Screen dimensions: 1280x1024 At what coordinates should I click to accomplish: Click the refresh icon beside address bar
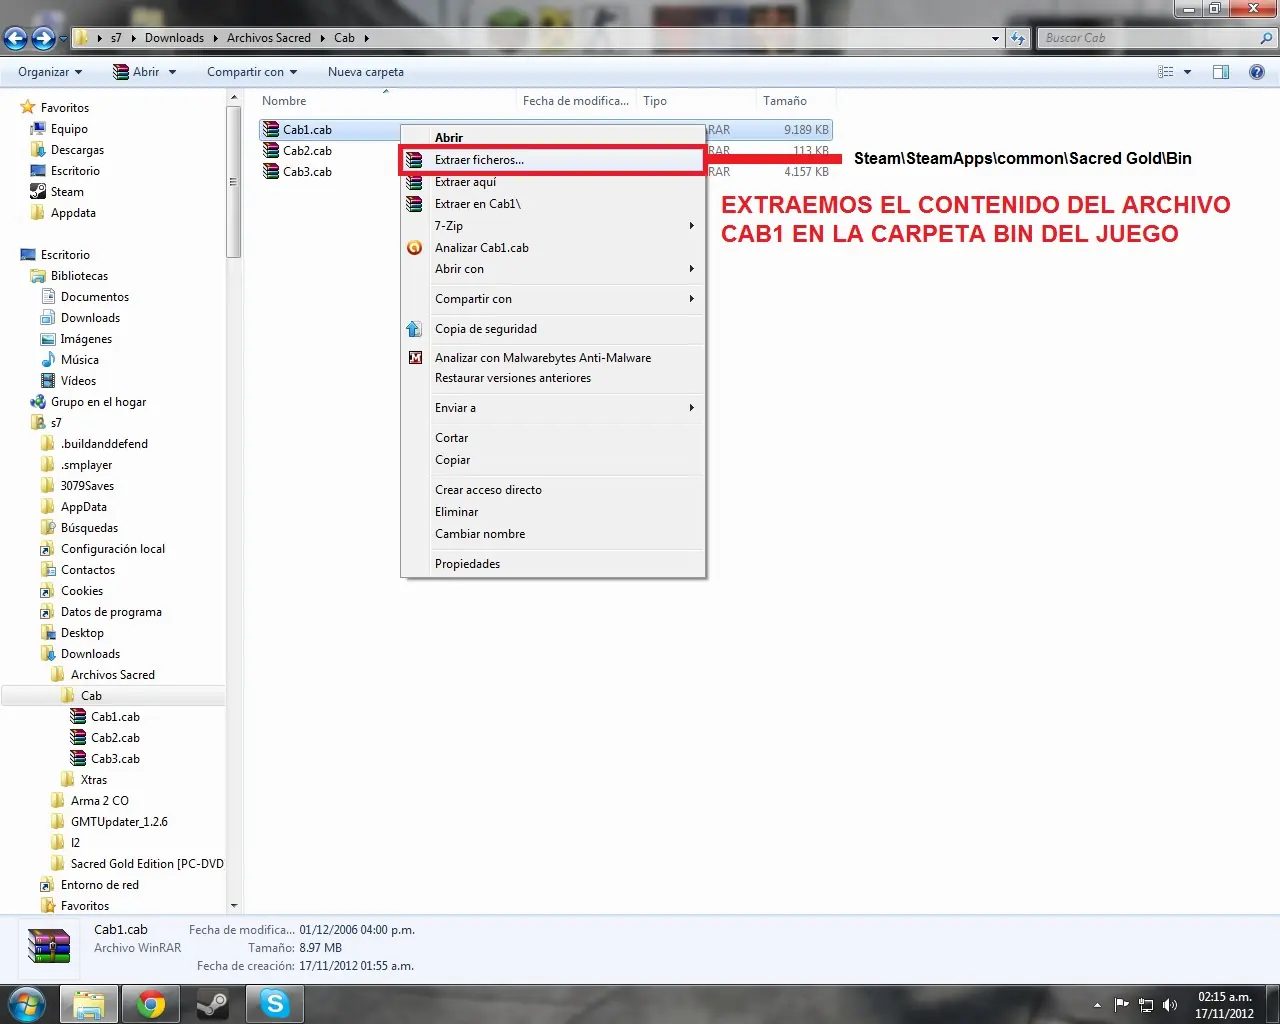tap(1018, 38)
